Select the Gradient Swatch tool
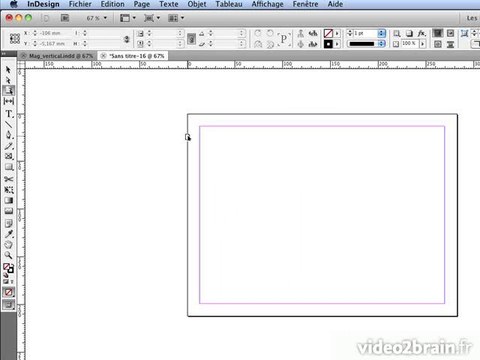Screen dimensions: 480x360 click(8, 200)
